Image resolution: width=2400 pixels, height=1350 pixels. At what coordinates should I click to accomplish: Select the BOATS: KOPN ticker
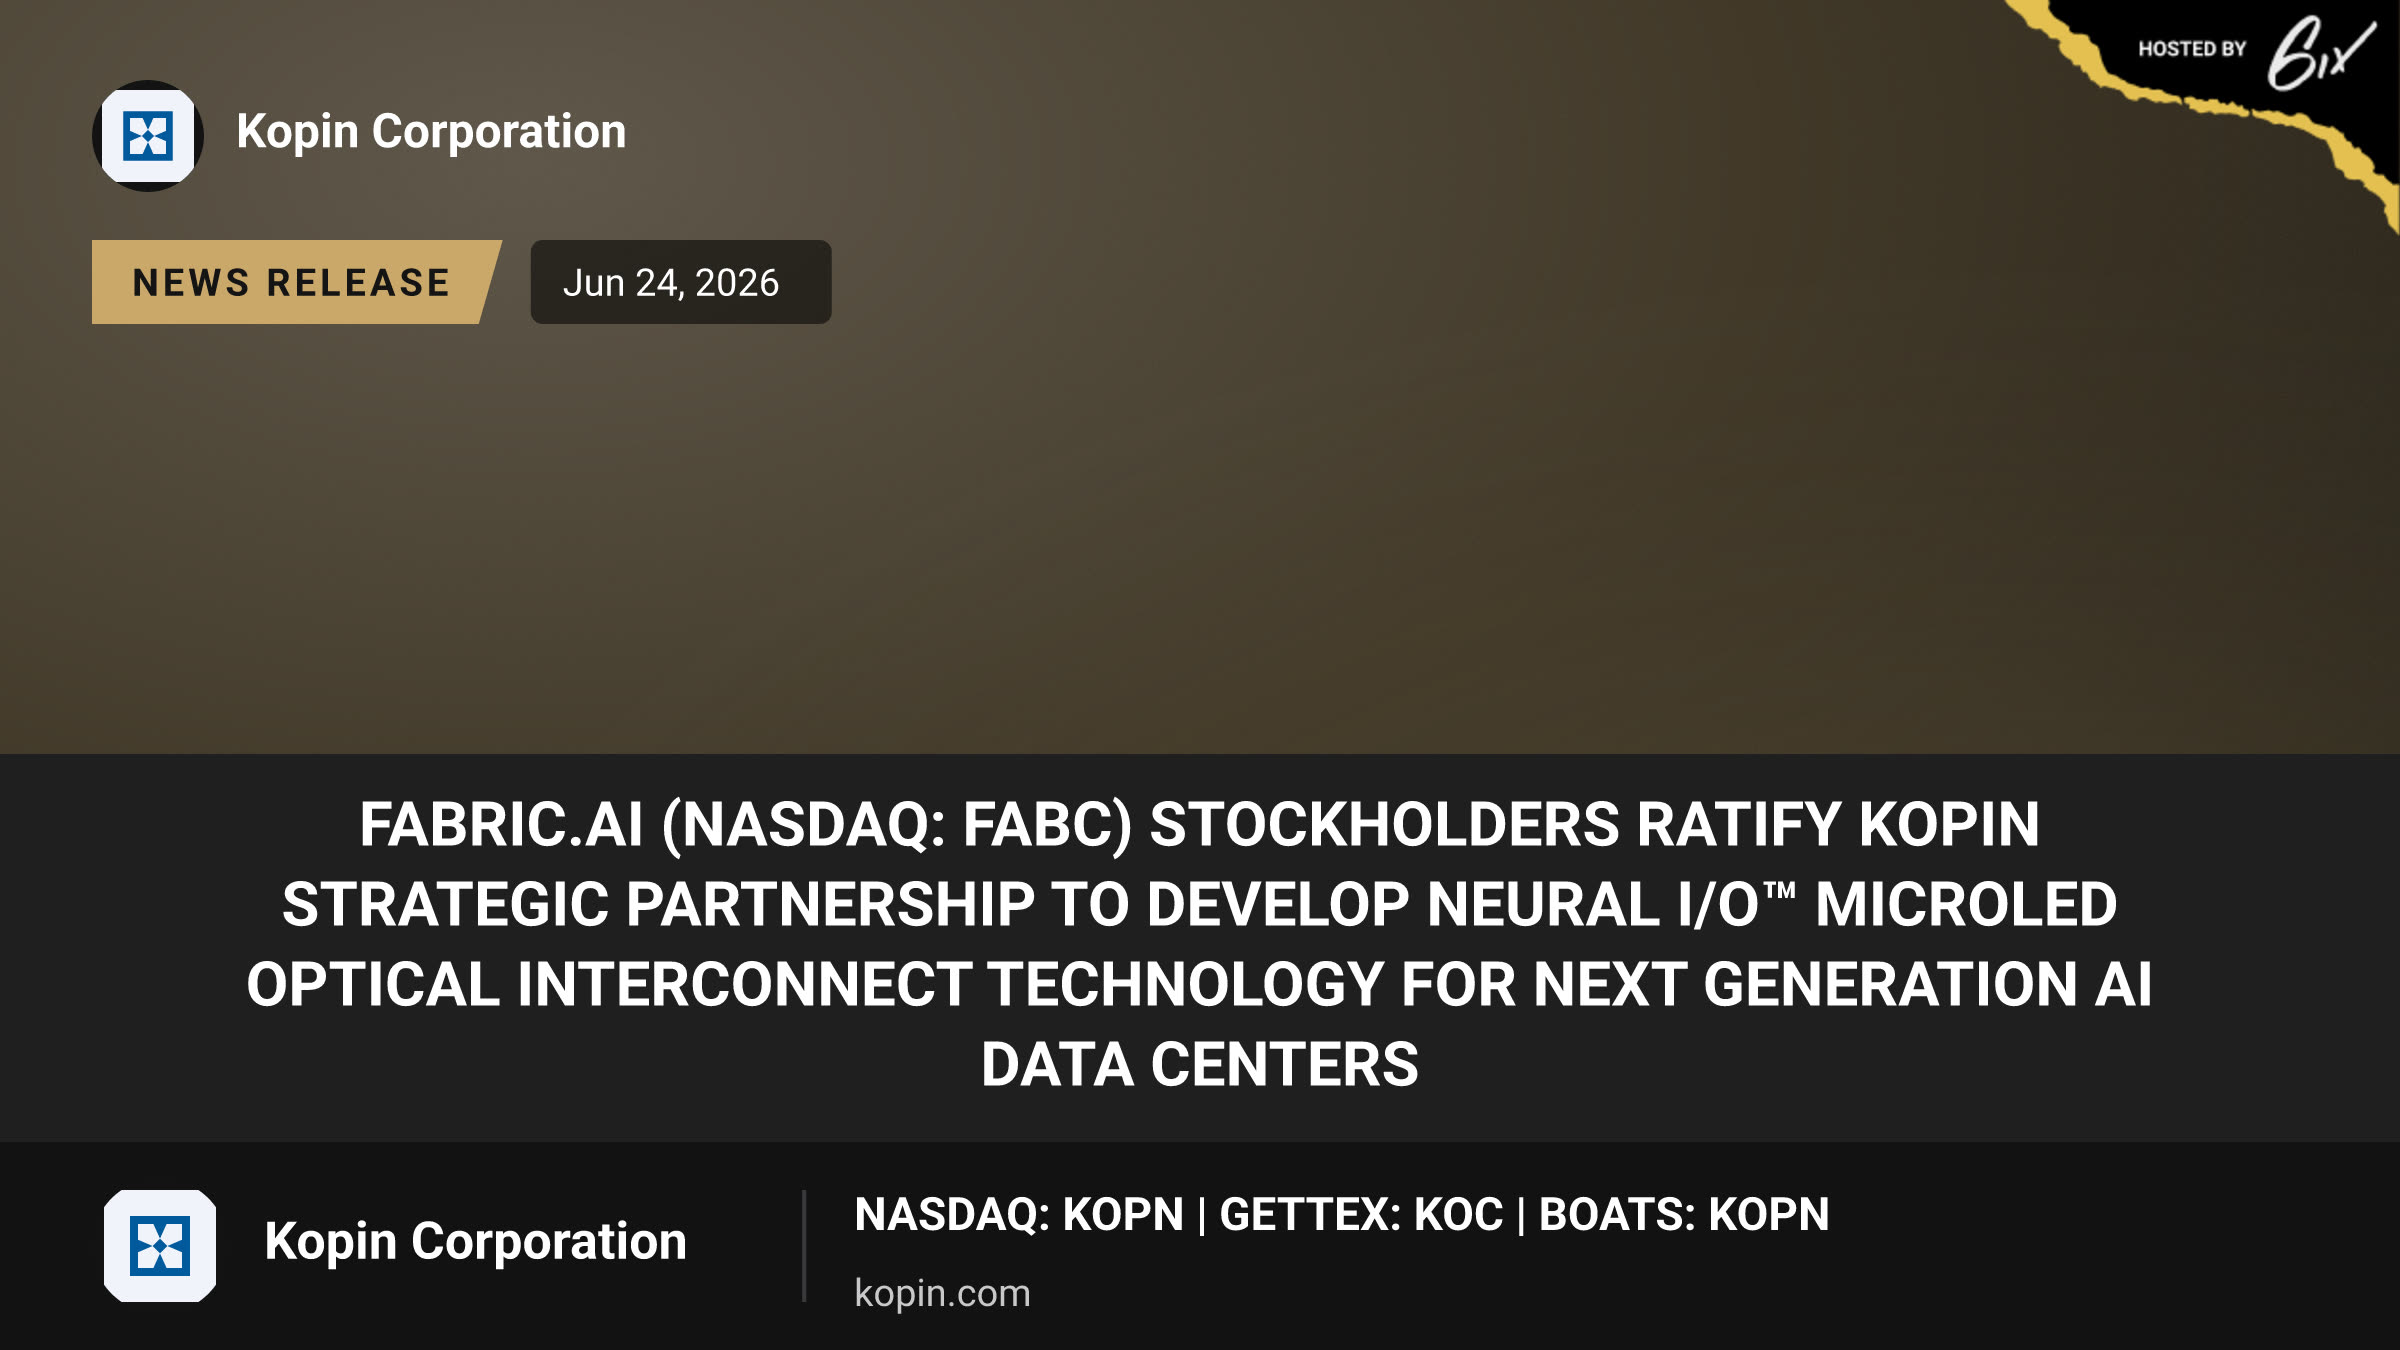tap(1684, 1215)
